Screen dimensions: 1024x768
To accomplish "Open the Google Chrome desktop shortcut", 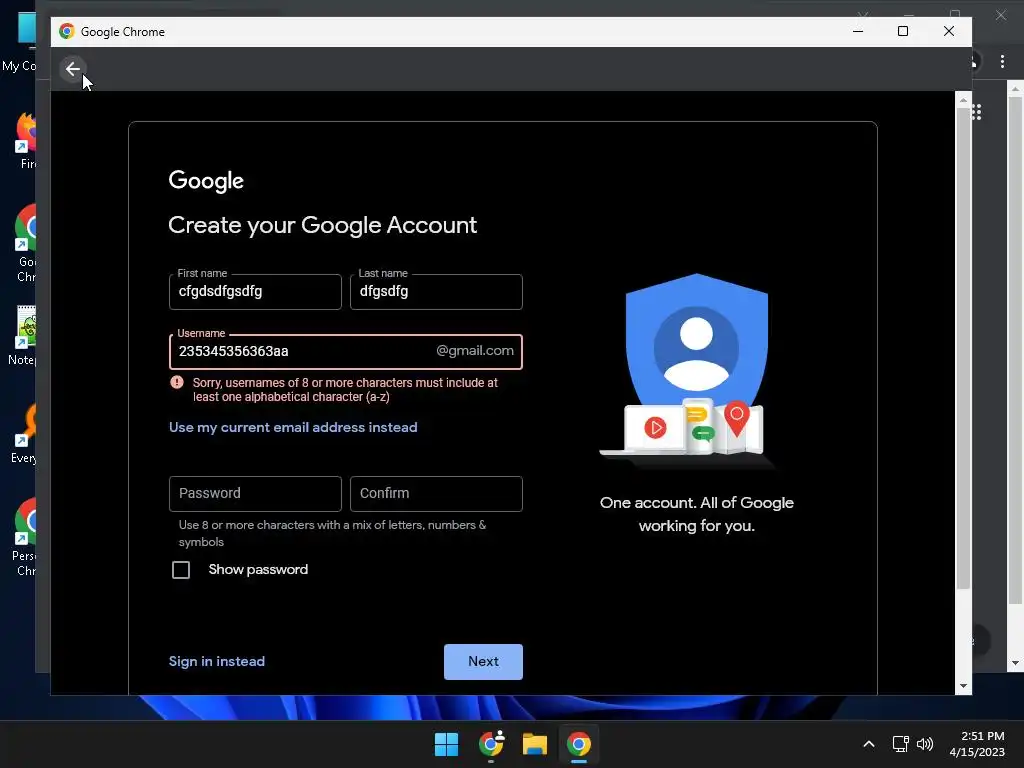I will pyautogui.click(x=27, y=243).
